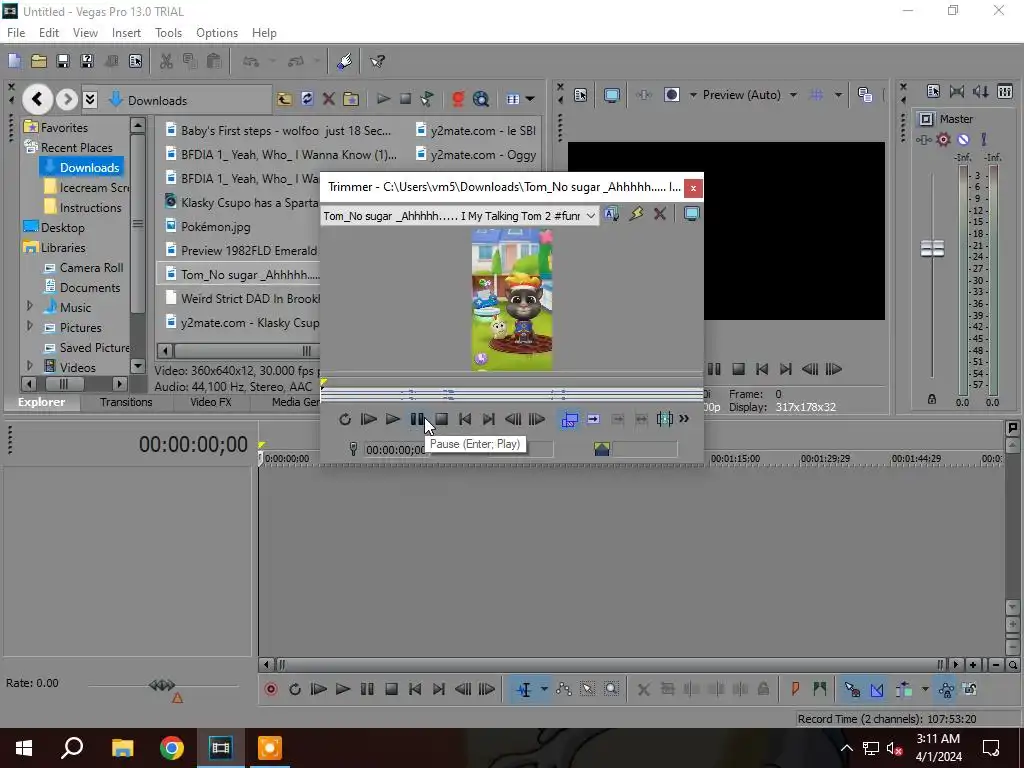The image size is (1024, 768).
Task: Open the Preview (Auto) quality dropdown
Action: (793, 95)
